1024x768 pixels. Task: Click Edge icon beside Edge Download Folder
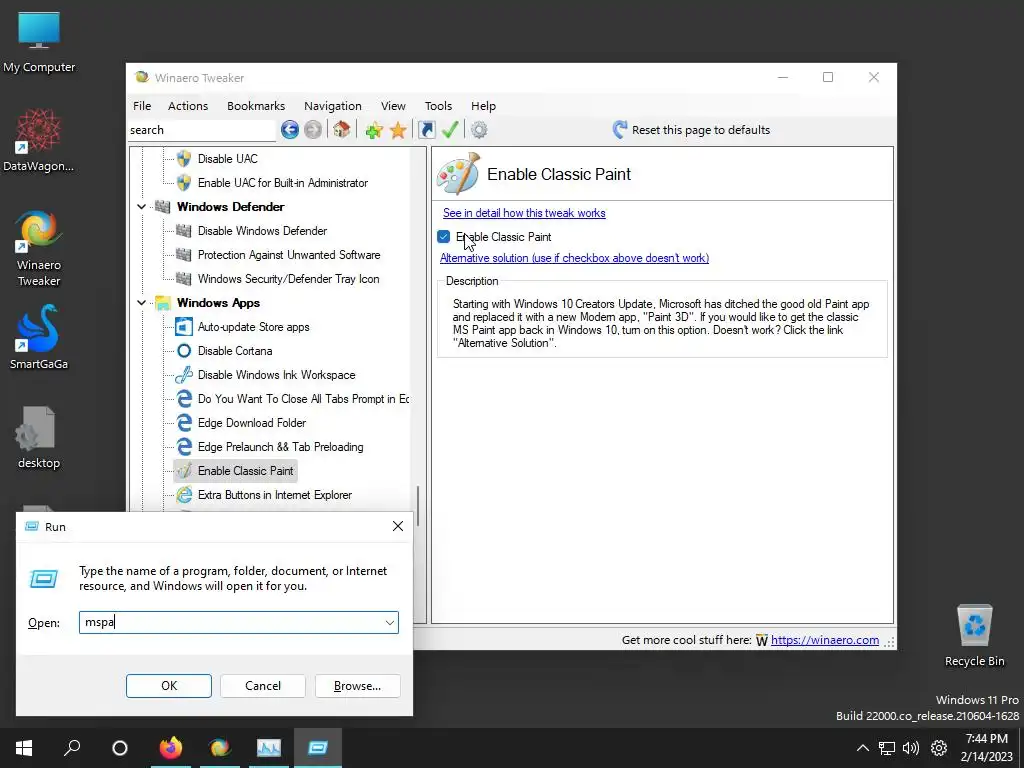pos(184,423)
